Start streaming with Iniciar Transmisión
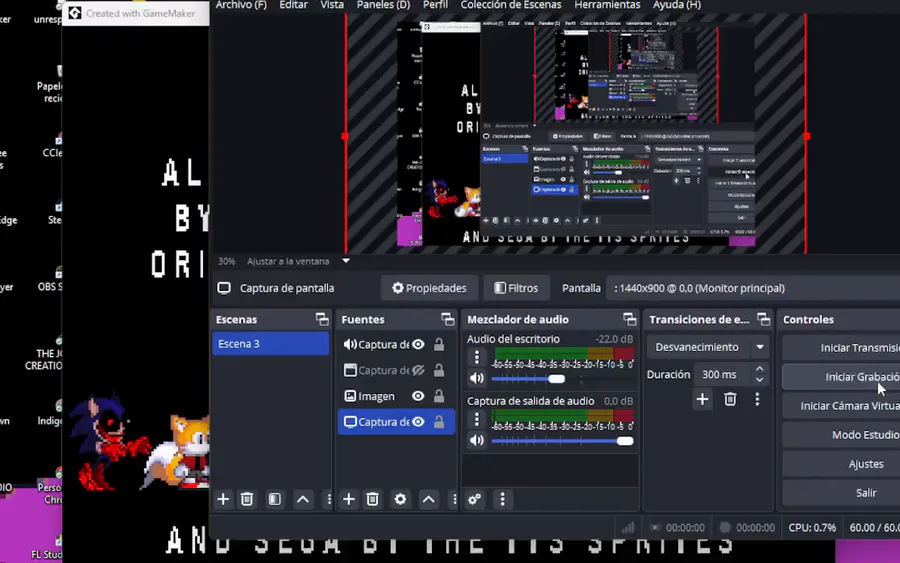 (x=841, y=348)
